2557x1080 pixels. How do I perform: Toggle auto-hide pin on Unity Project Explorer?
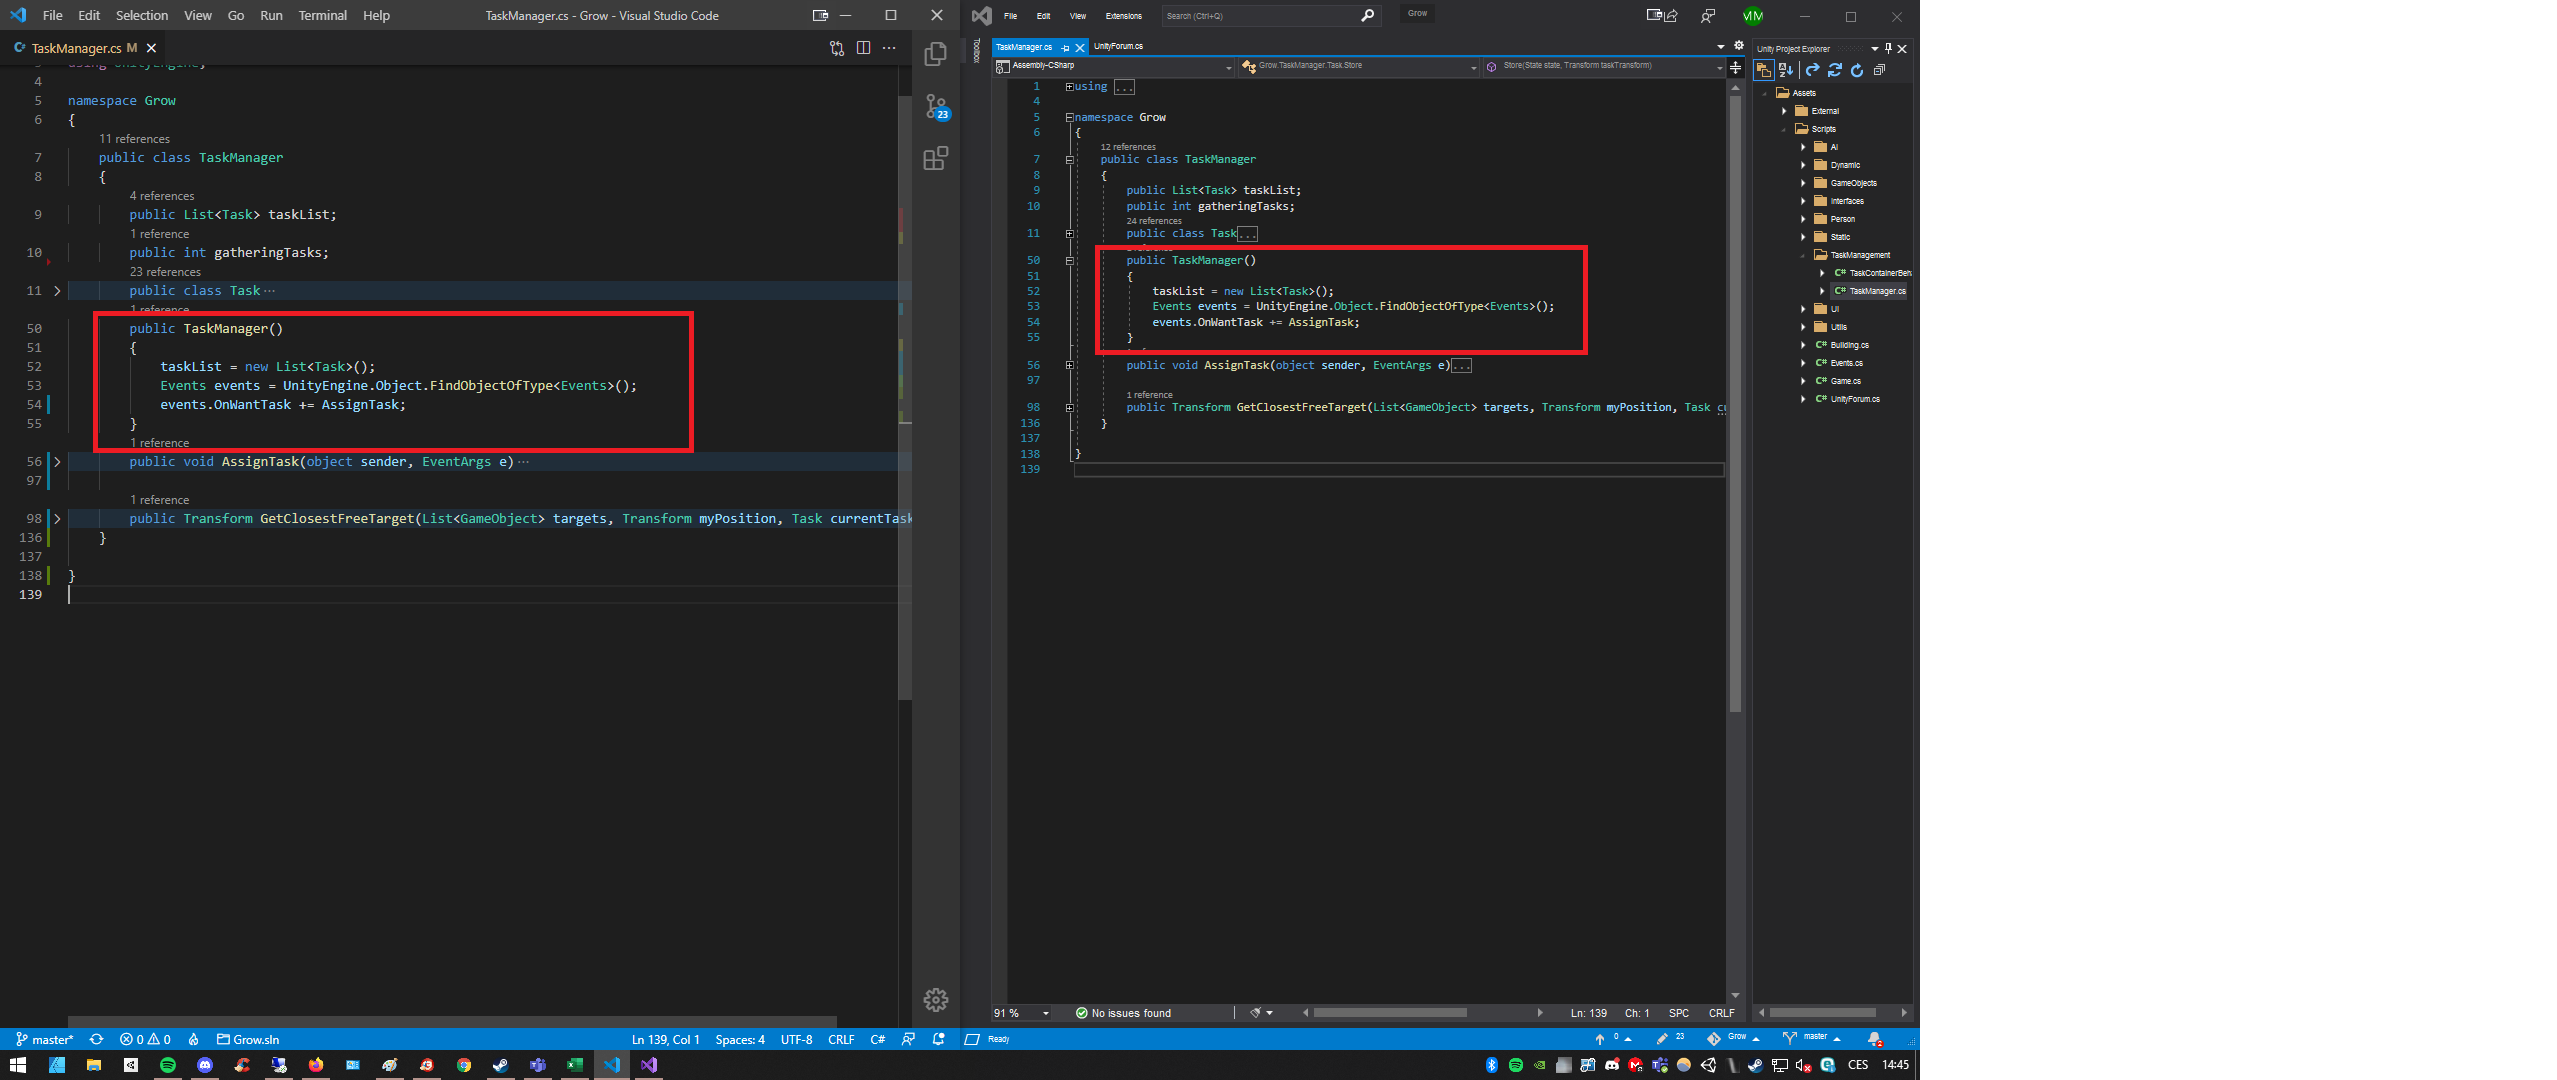coord(1888,48)
